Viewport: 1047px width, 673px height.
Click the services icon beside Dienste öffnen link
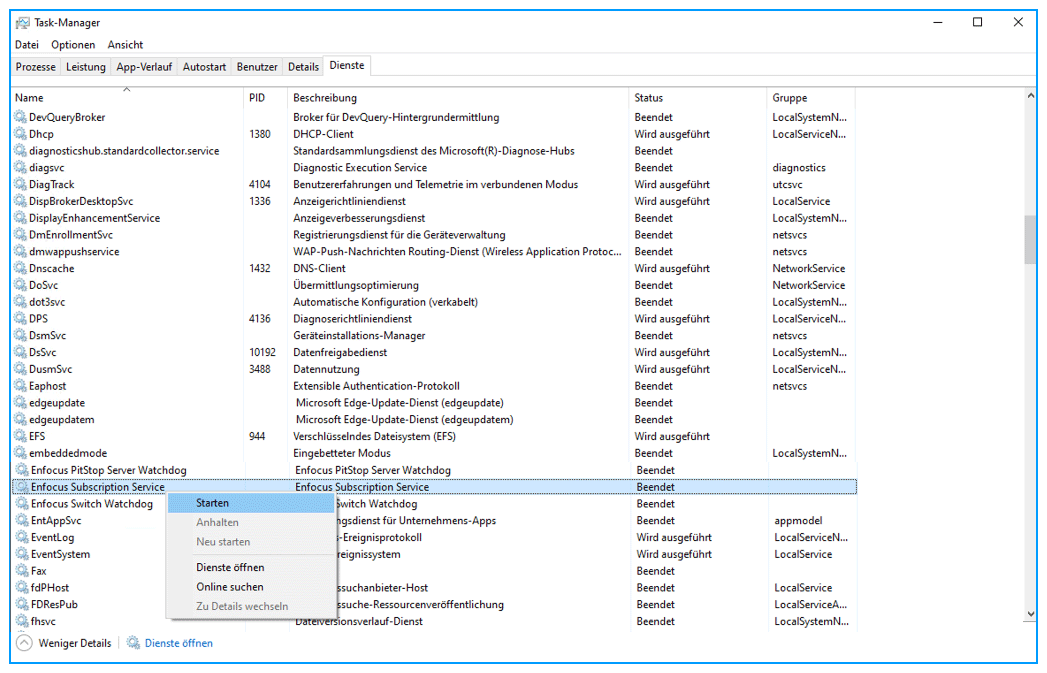click(134, 643)
